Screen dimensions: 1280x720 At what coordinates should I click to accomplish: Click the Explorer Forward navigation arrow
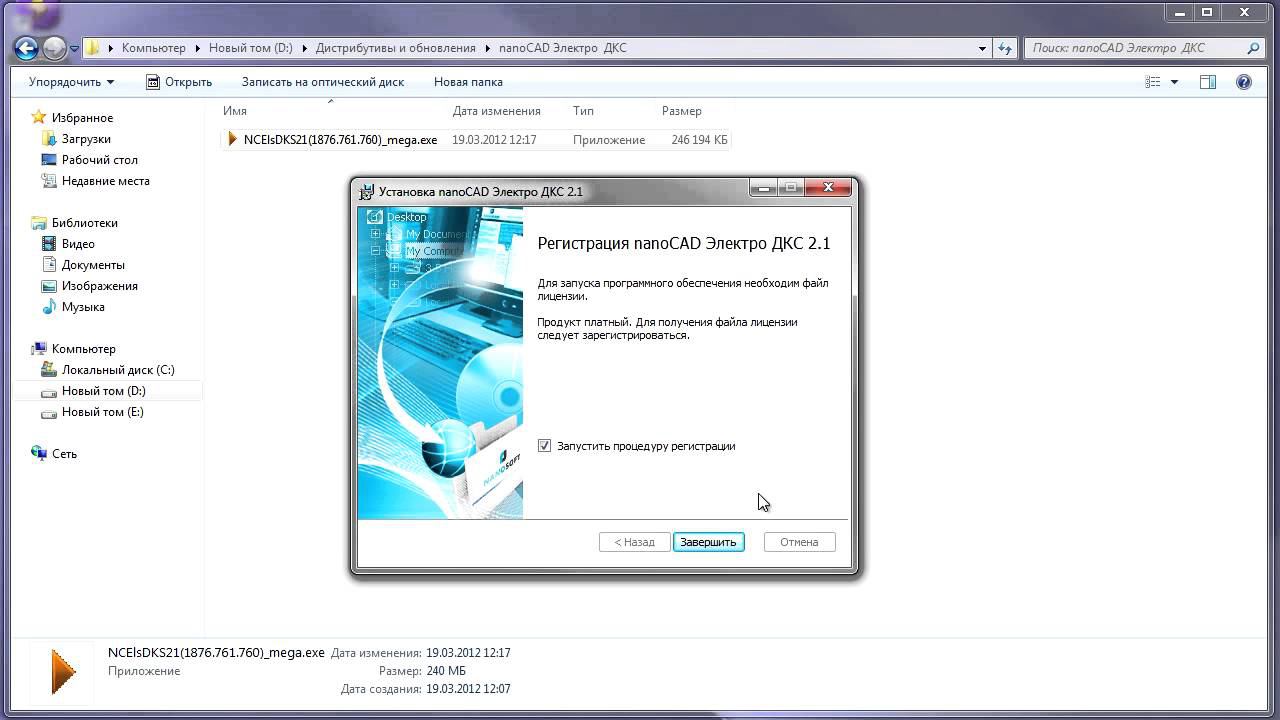54,47
